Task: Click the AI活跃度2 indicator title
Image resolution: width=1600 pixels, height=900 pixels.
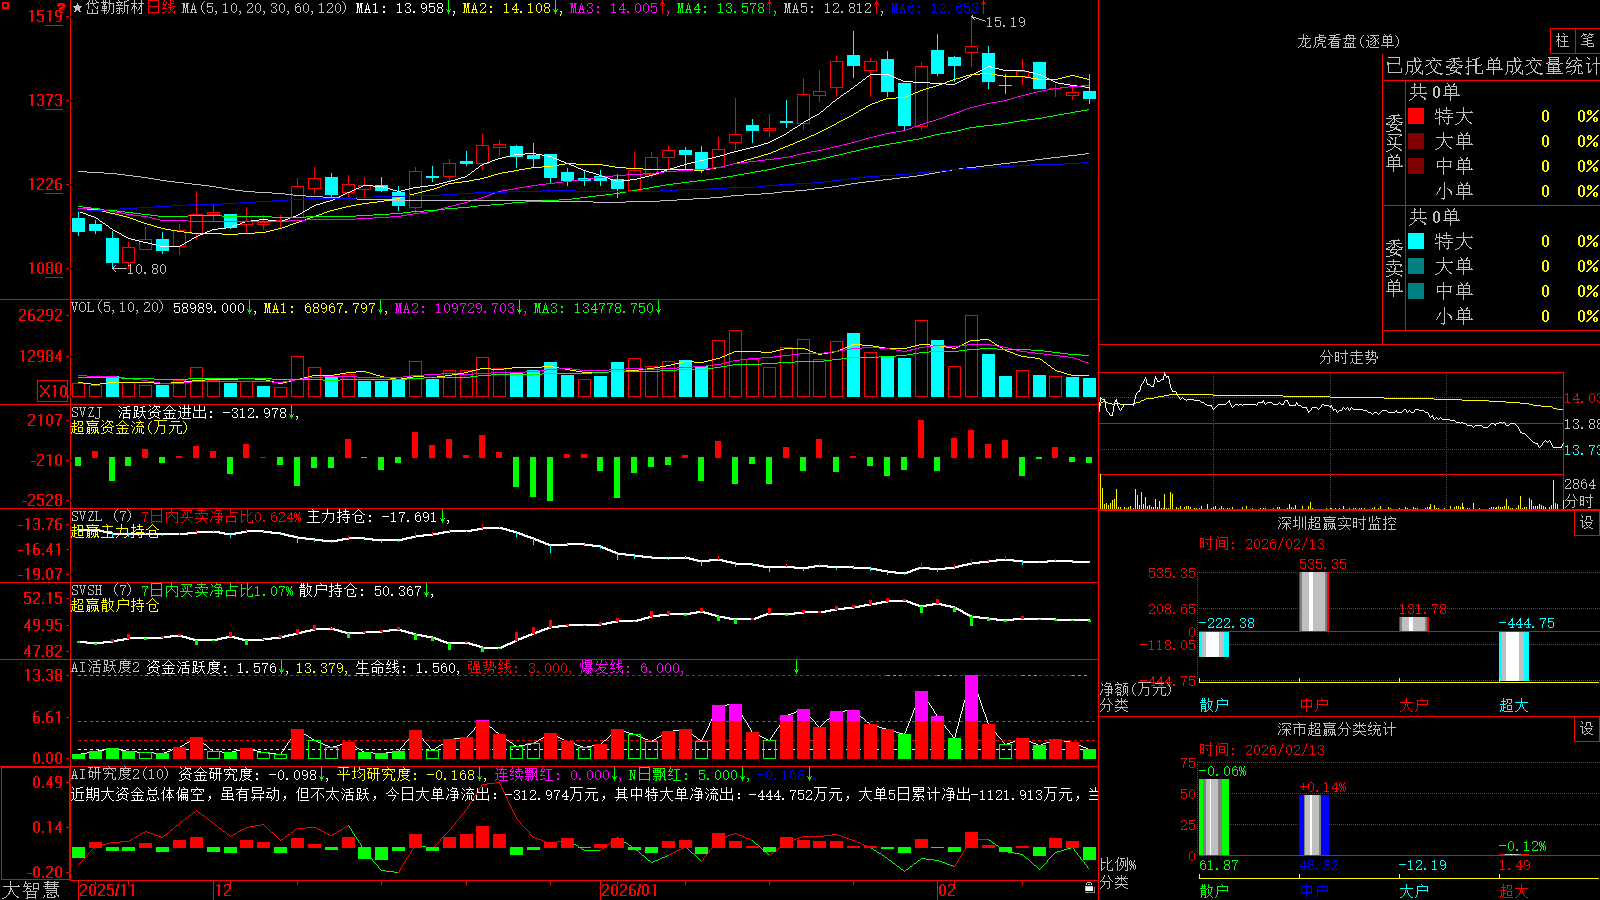Action: click(106, 668)
